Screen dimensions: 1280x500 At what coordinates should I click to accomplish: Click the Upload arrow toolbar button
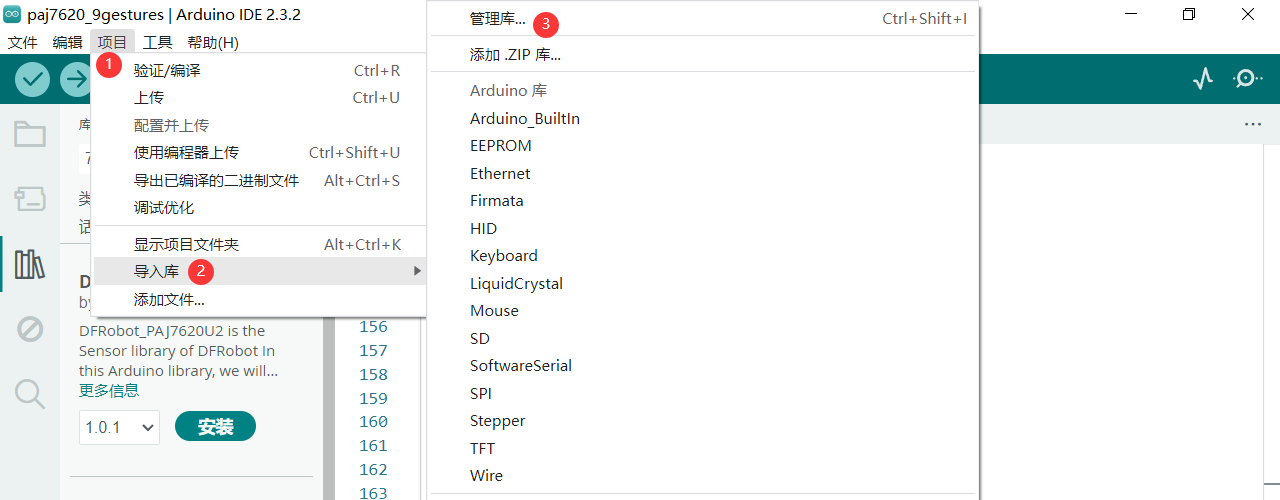[x=76, y=79]
